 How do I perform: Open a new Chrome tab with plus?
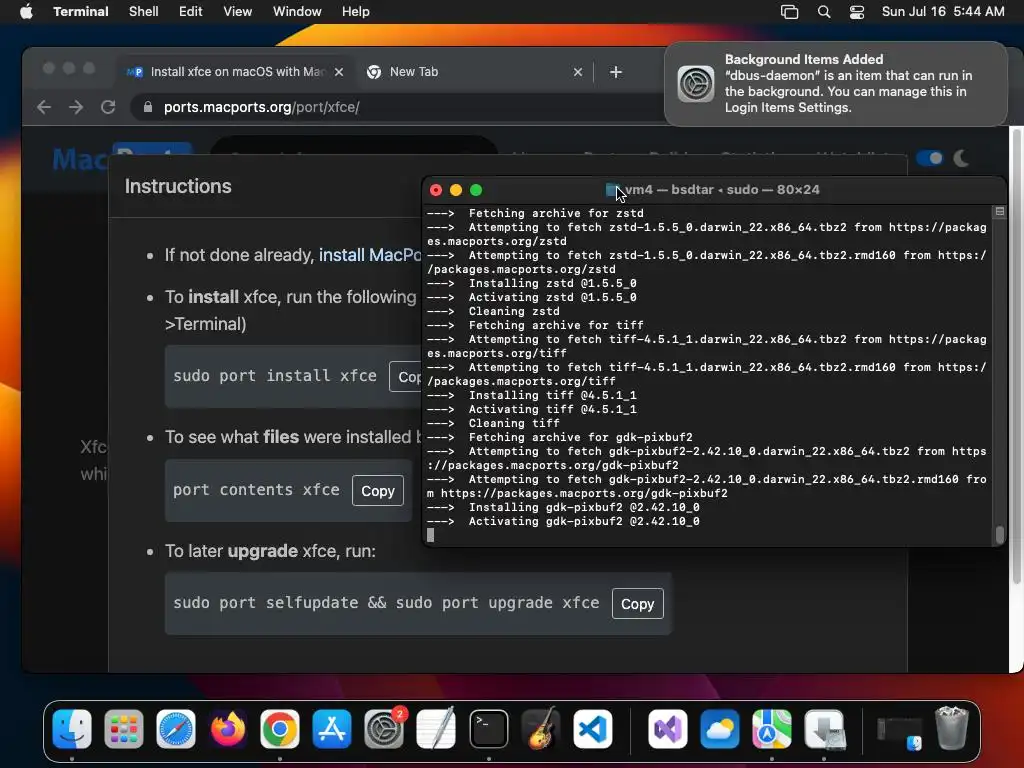(616, 72)
